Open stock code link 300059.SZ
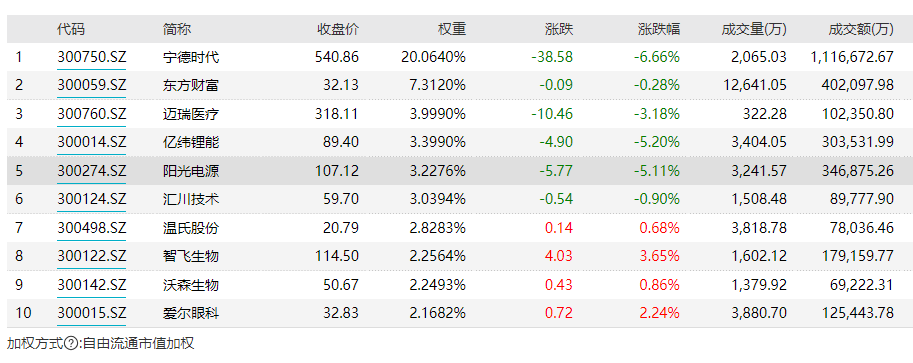913x363 pixels. (91, 85)
